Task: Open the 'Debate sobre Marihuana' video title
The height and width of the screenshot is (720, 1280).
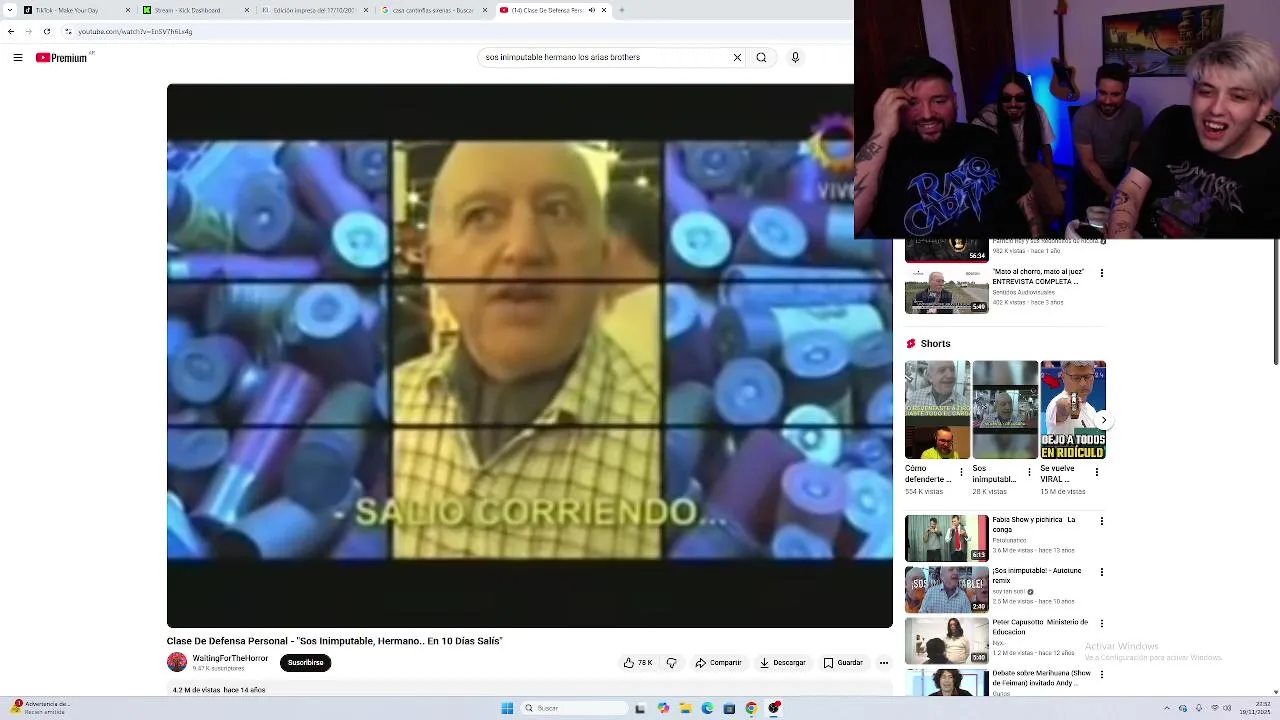Action: pos(1041,678)
